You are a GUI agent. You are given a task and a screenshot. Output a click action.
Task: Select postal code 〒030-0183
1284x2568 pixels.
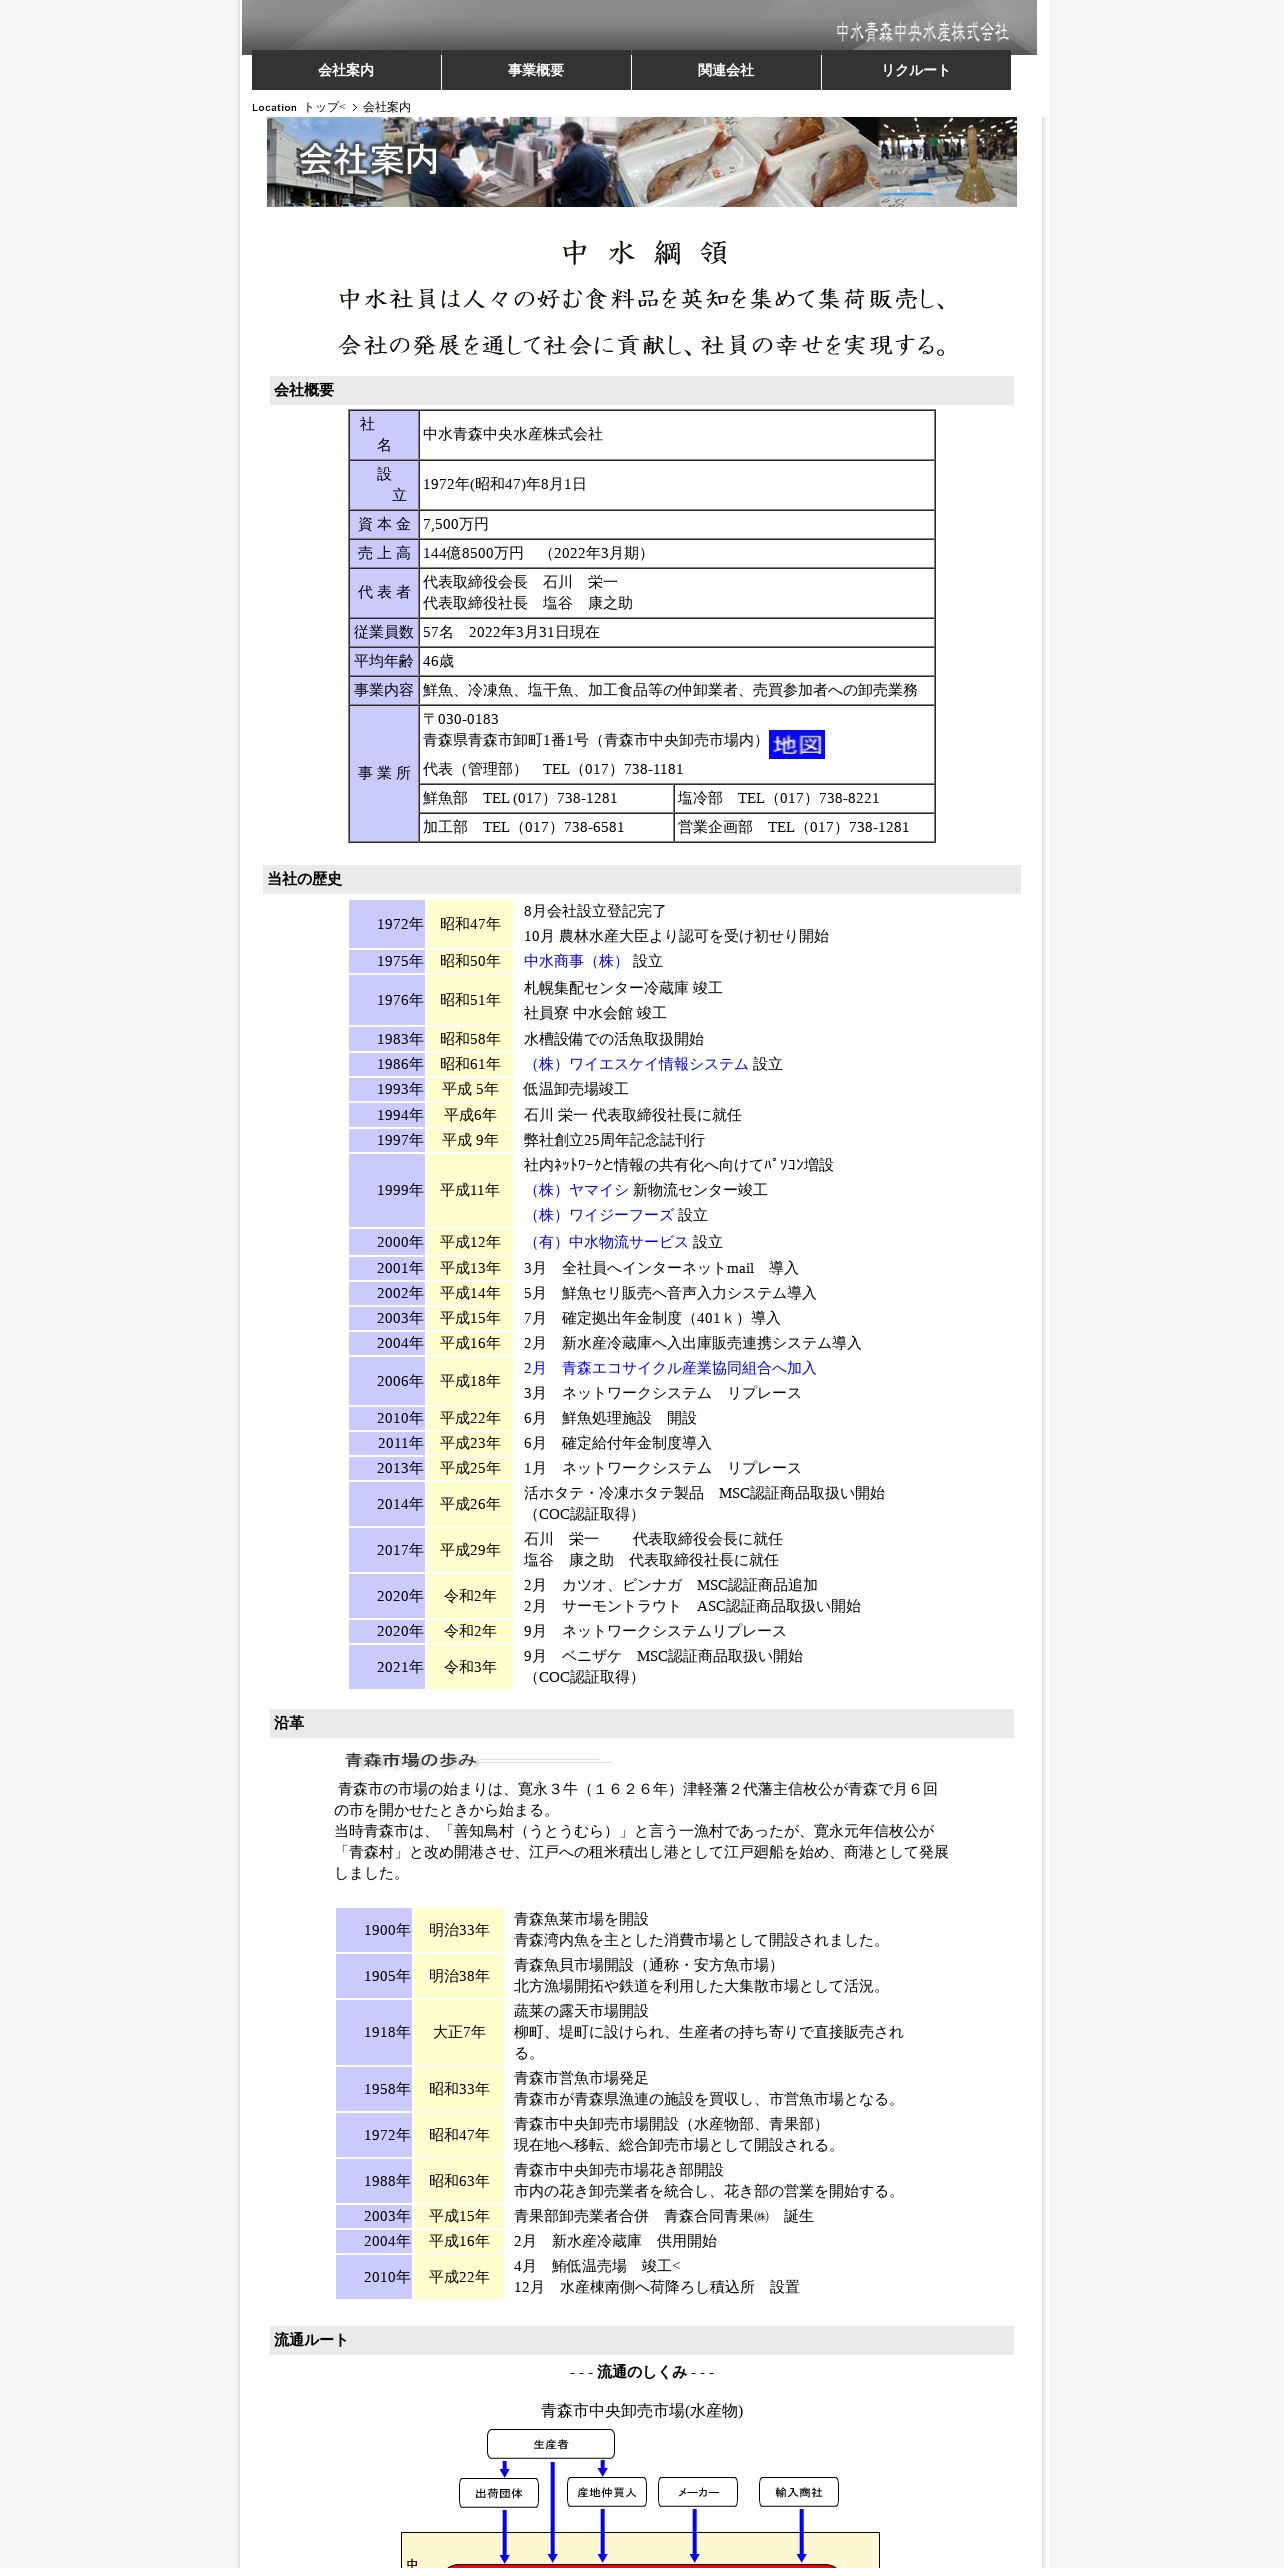point(460,719)
